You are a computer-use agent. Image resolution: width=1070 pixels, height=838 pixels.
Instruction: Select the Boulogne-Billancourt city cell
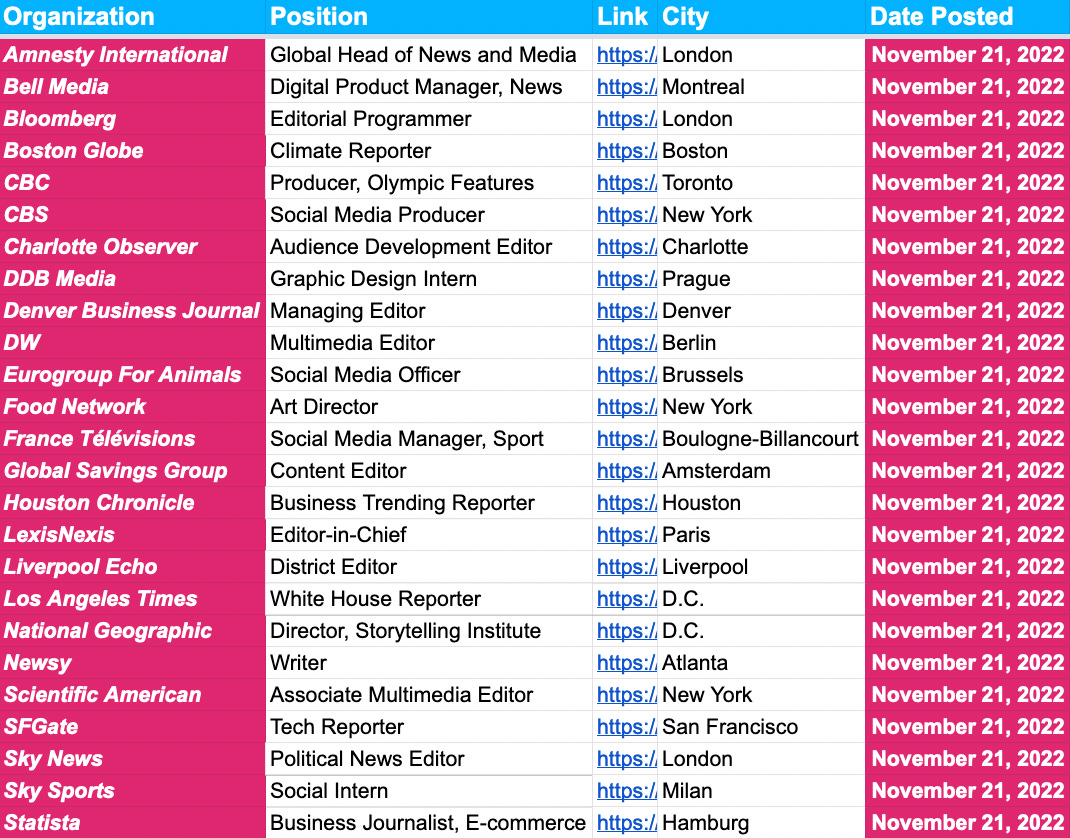[x=761, y=439]
